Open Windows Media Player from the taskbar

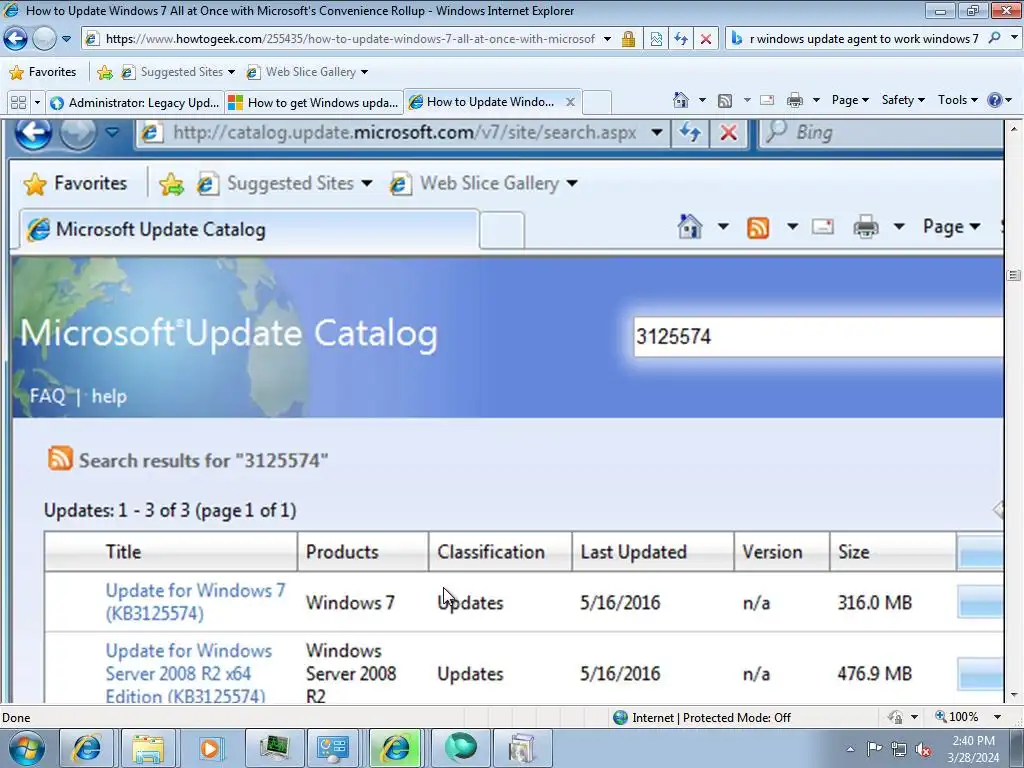pyautogui.click(x=210, y=748)
